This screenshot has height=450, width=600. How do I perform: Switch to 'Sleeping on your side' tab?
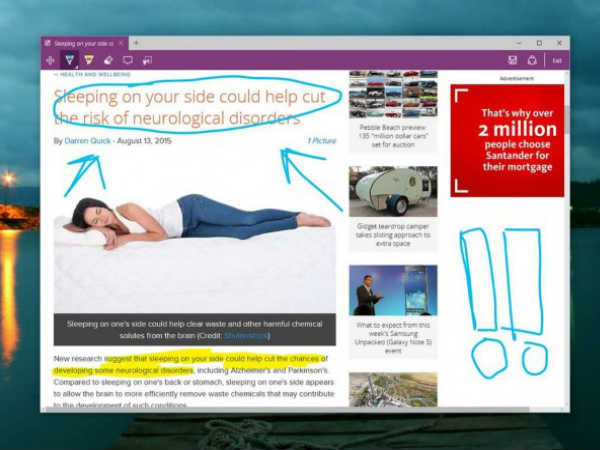click(x=80, y=43)
